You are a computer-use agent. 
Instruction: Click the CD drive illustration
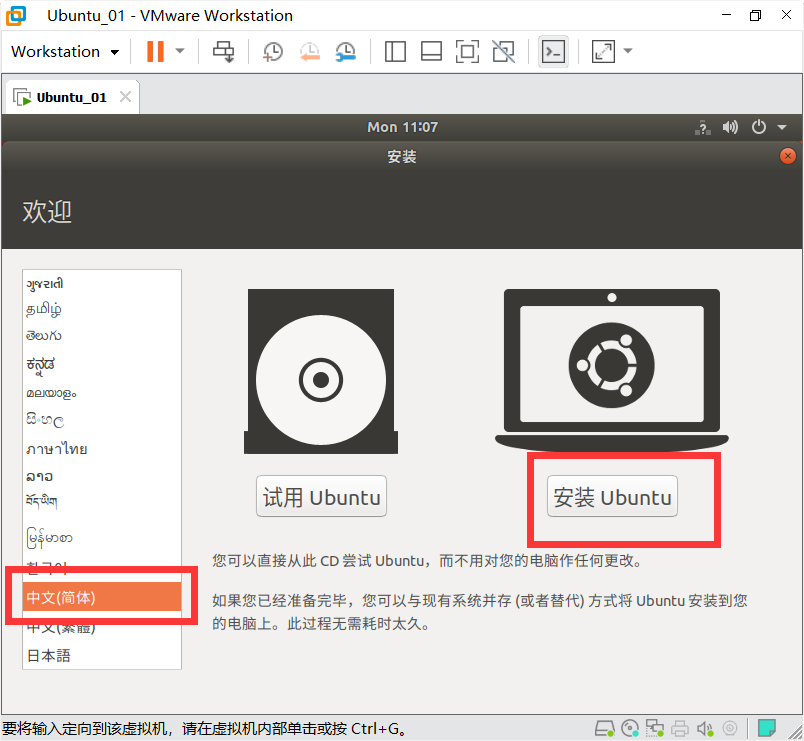321,371
